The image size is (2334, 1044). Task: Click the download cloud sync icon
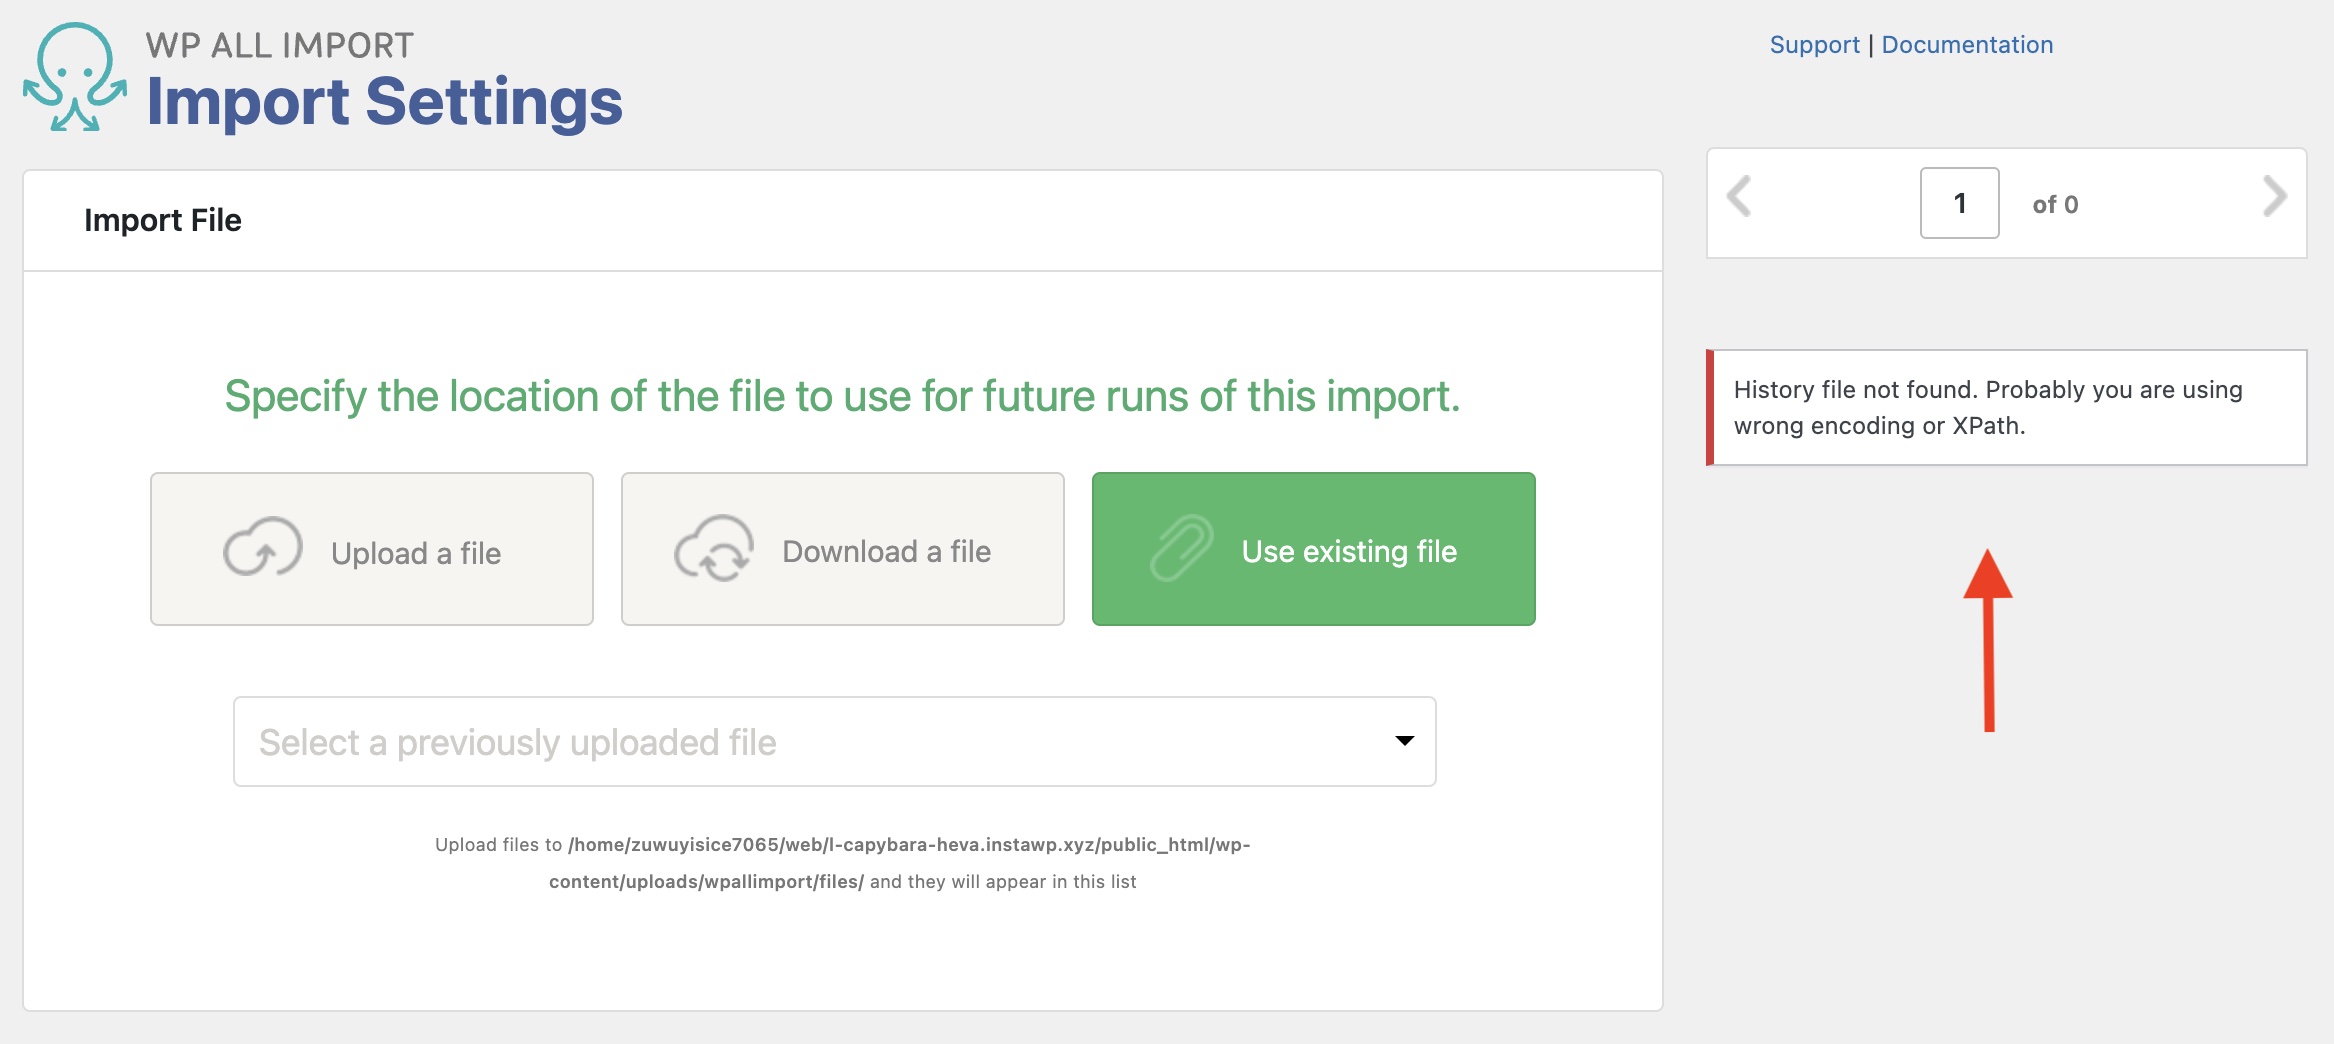[713, 548]
